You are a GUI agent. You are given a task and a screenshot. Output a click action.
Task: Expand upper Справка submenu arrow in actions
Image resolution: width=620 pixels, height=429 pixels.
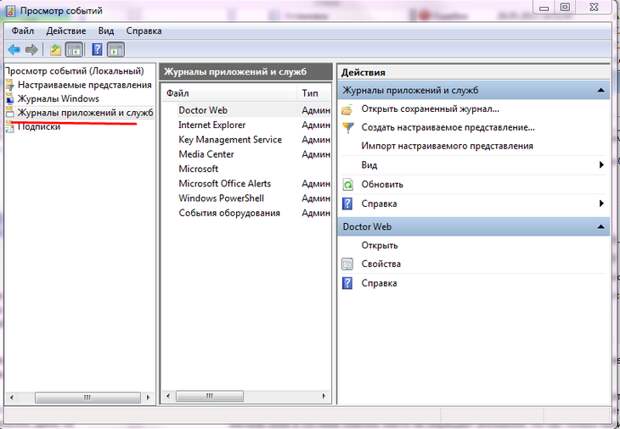601,204
